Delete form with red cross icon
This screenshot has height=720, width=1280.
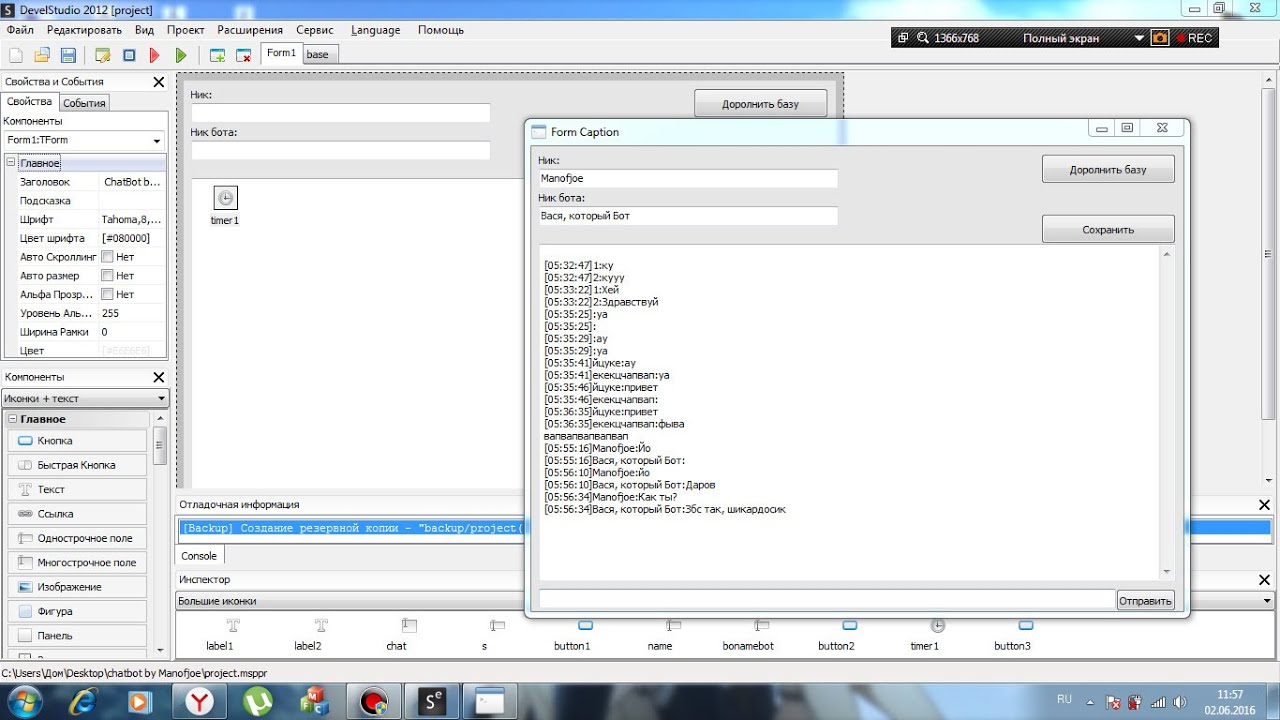[x=243, y=55]
